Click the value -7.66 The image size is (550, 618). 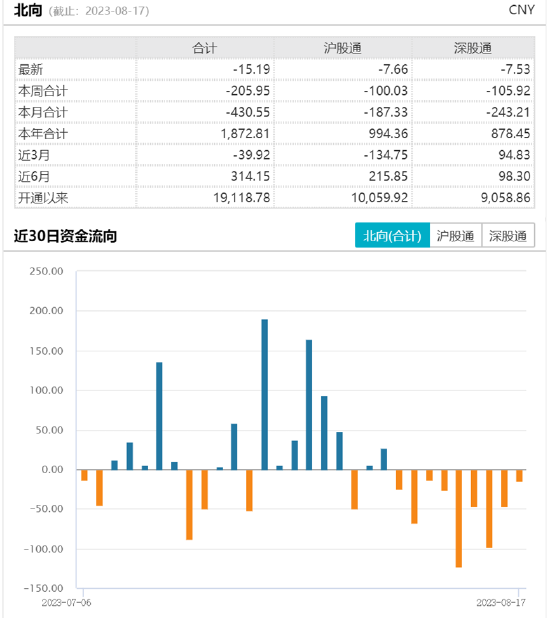point(393,69)
